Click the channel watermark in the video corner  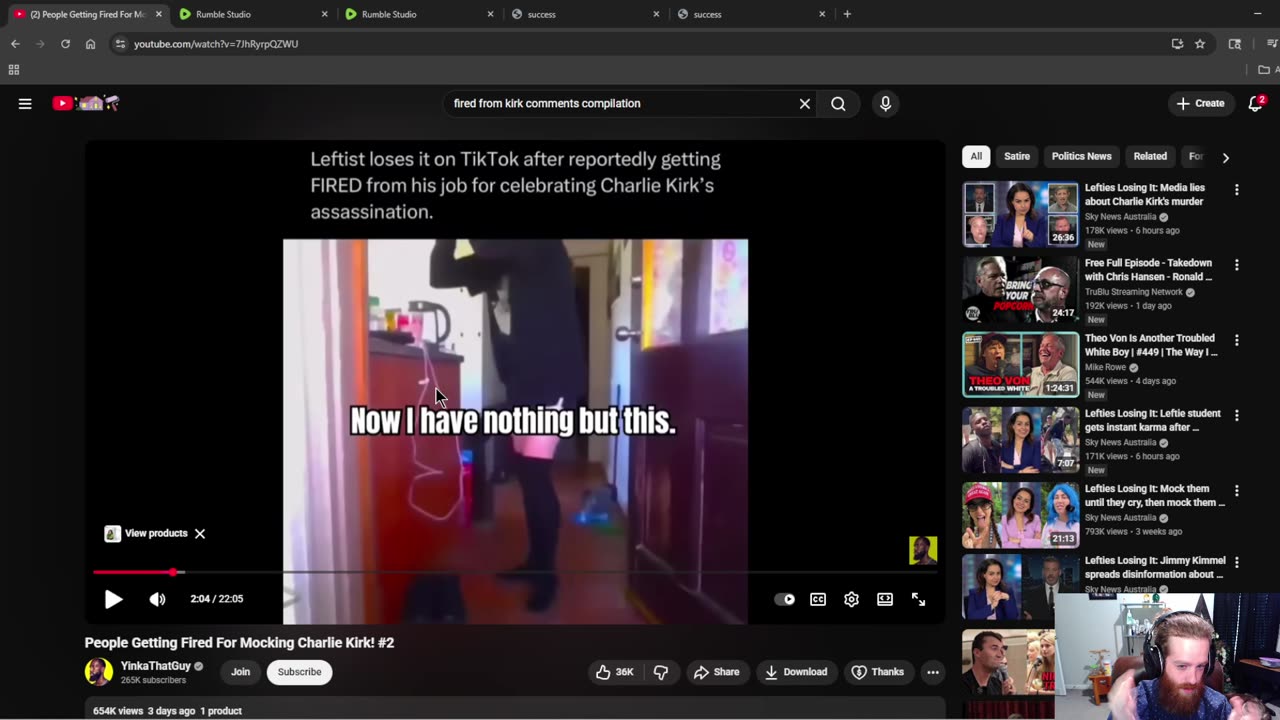(x=922, y=550)
